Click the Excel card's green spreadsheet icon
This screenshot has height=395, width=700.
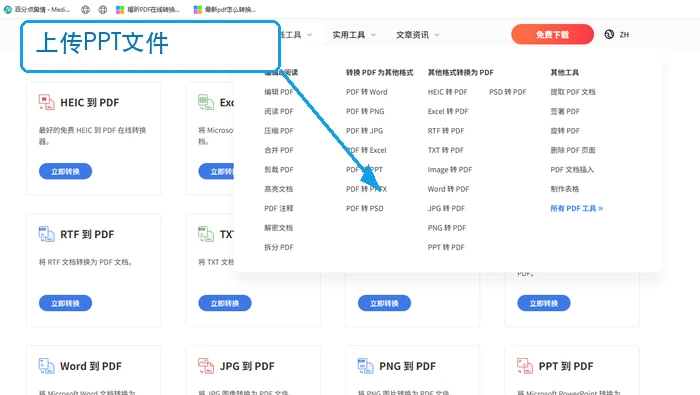tap(206, 102)
